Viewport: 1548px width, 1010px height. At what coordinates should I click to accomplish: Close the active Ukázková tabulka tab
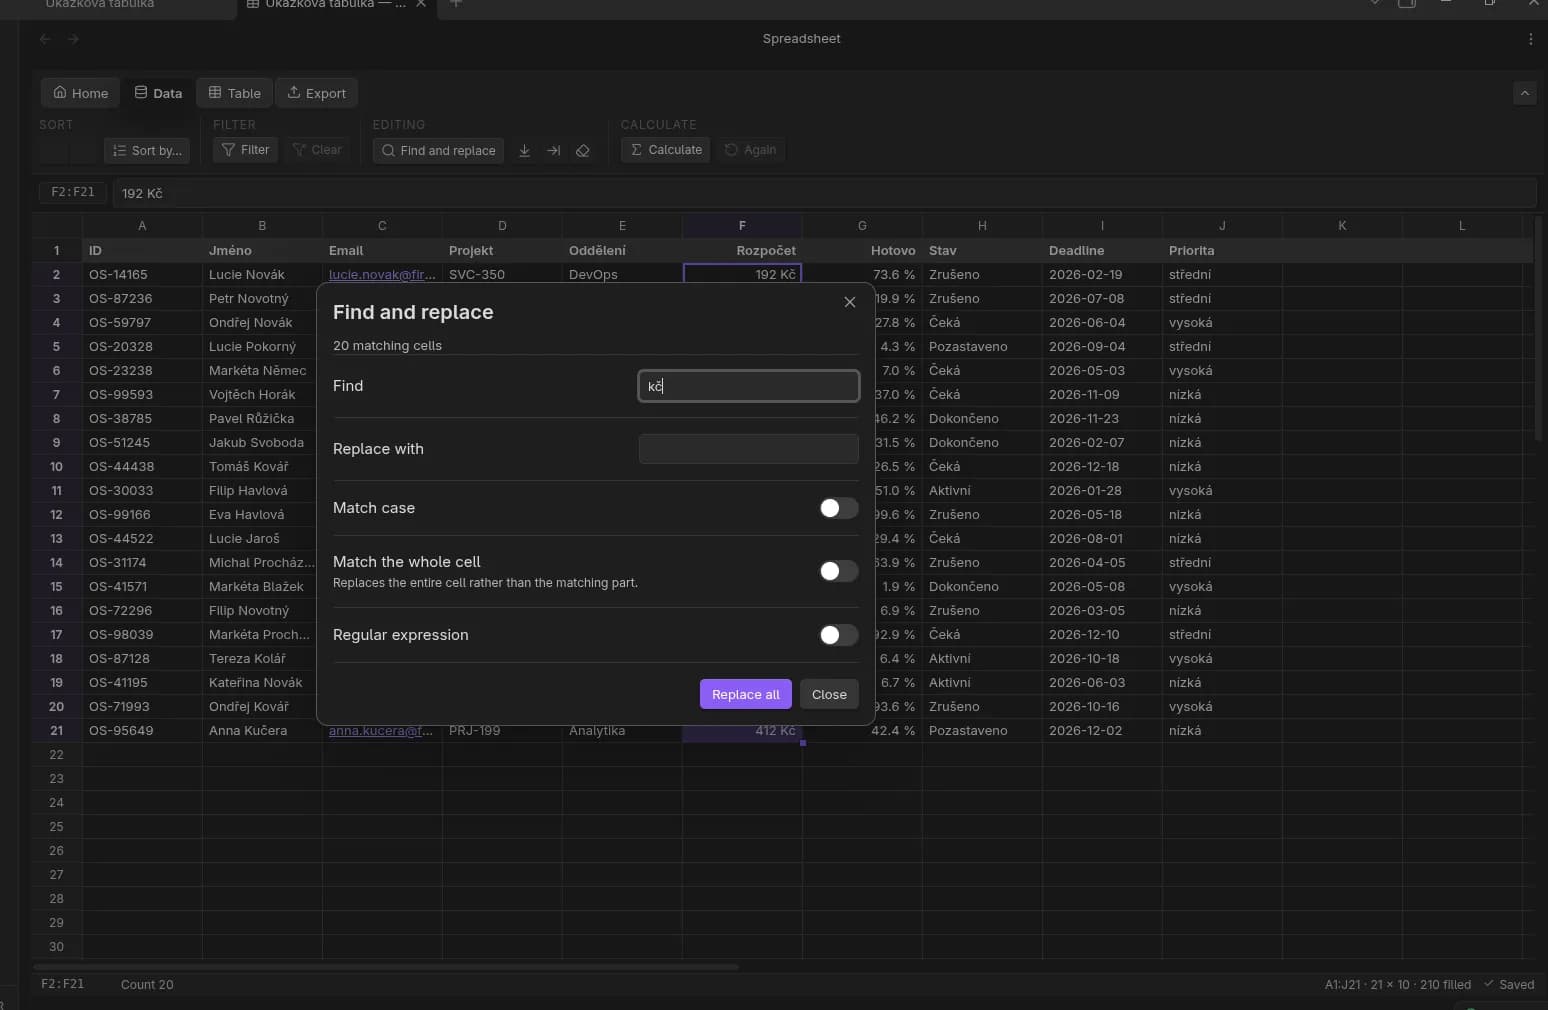421,4
